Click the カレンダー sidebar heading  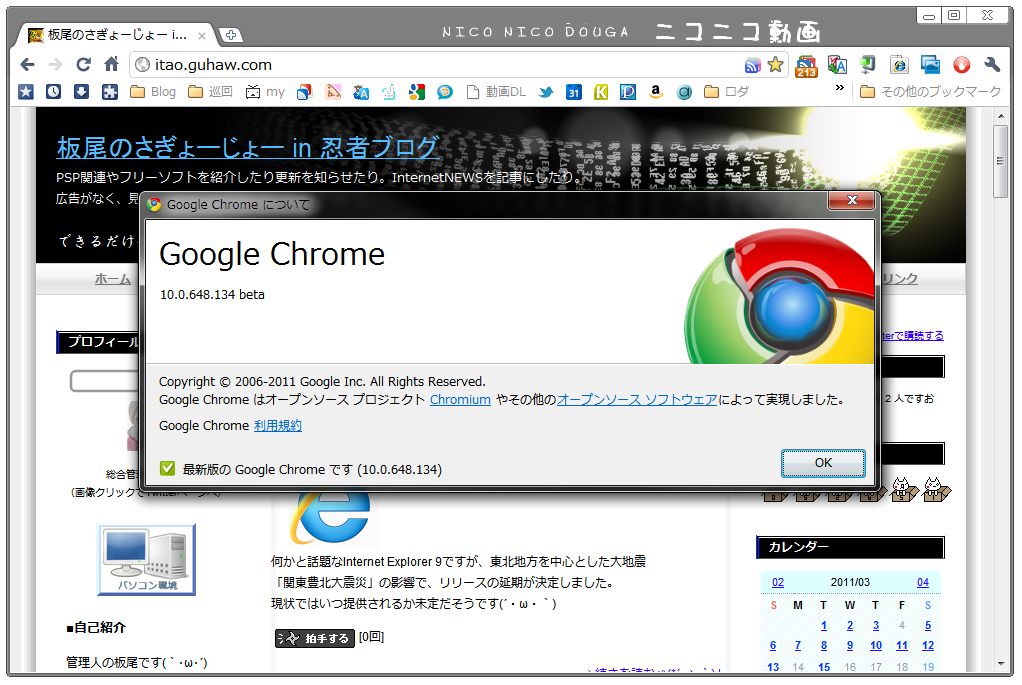(851, 547)
